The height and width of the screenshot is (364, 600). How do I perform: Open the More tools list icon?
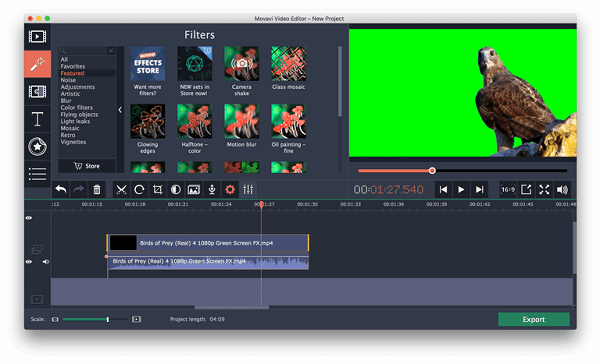pyautogui.click(x=37, y=174)
